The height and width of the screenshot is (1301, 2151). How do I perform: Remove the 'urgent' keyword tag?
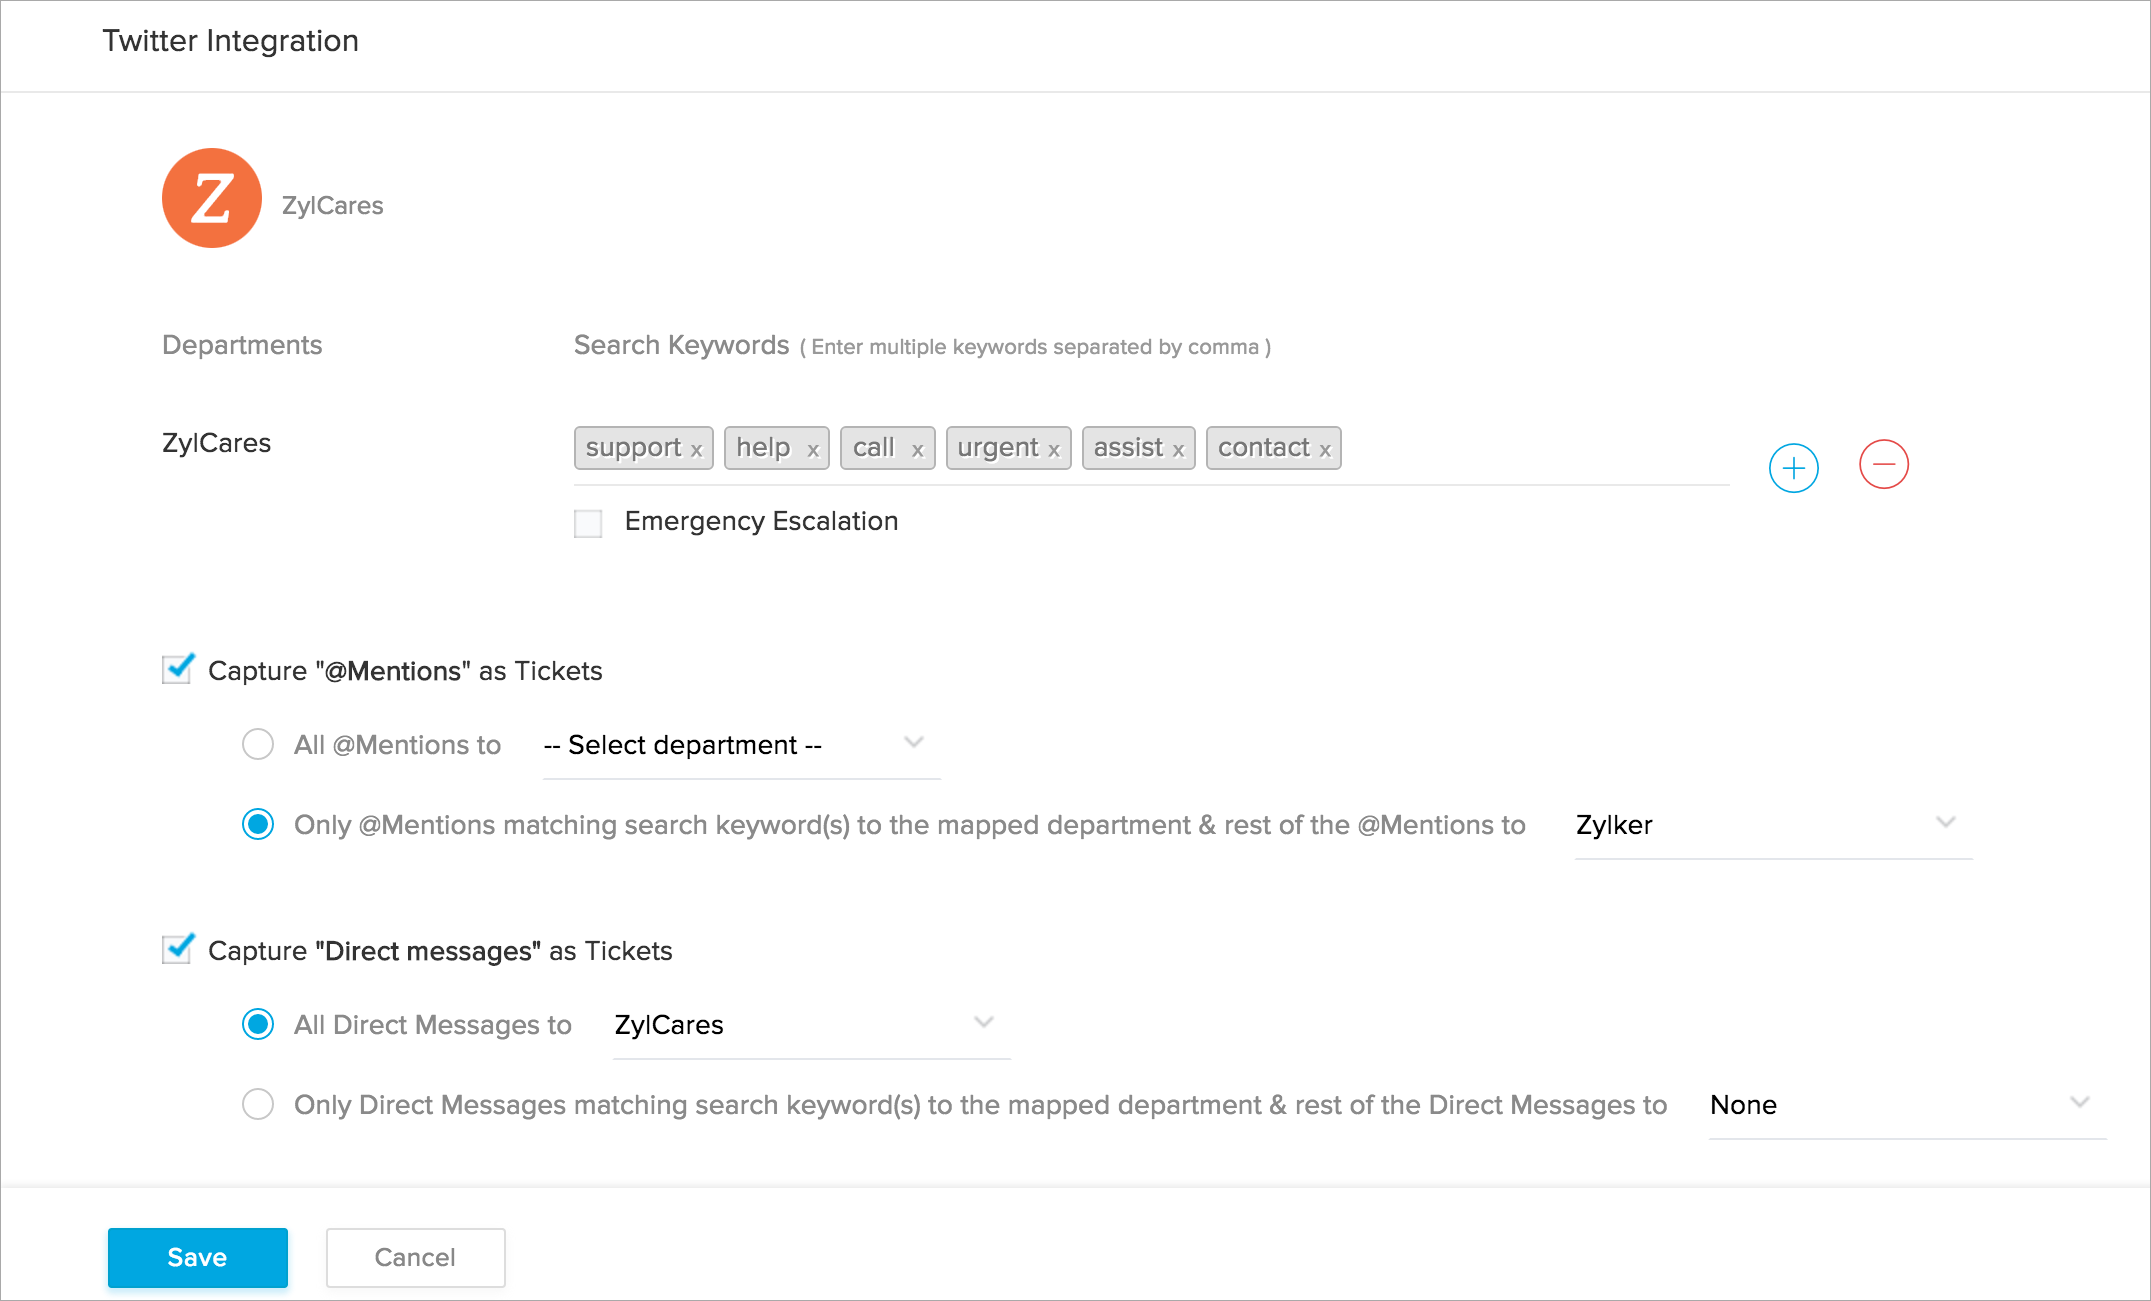(1054, 451)
